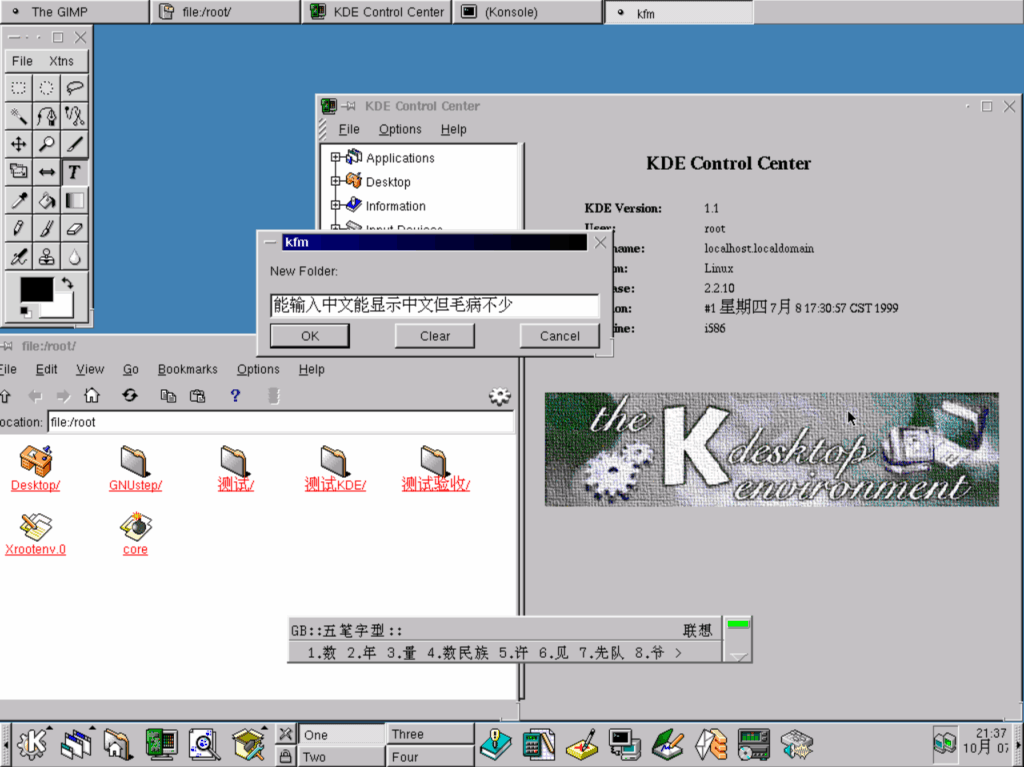Viewport: 1024px width, 767px height.
Task: Expand the Information tree node
Action: [x=336, y=205]
